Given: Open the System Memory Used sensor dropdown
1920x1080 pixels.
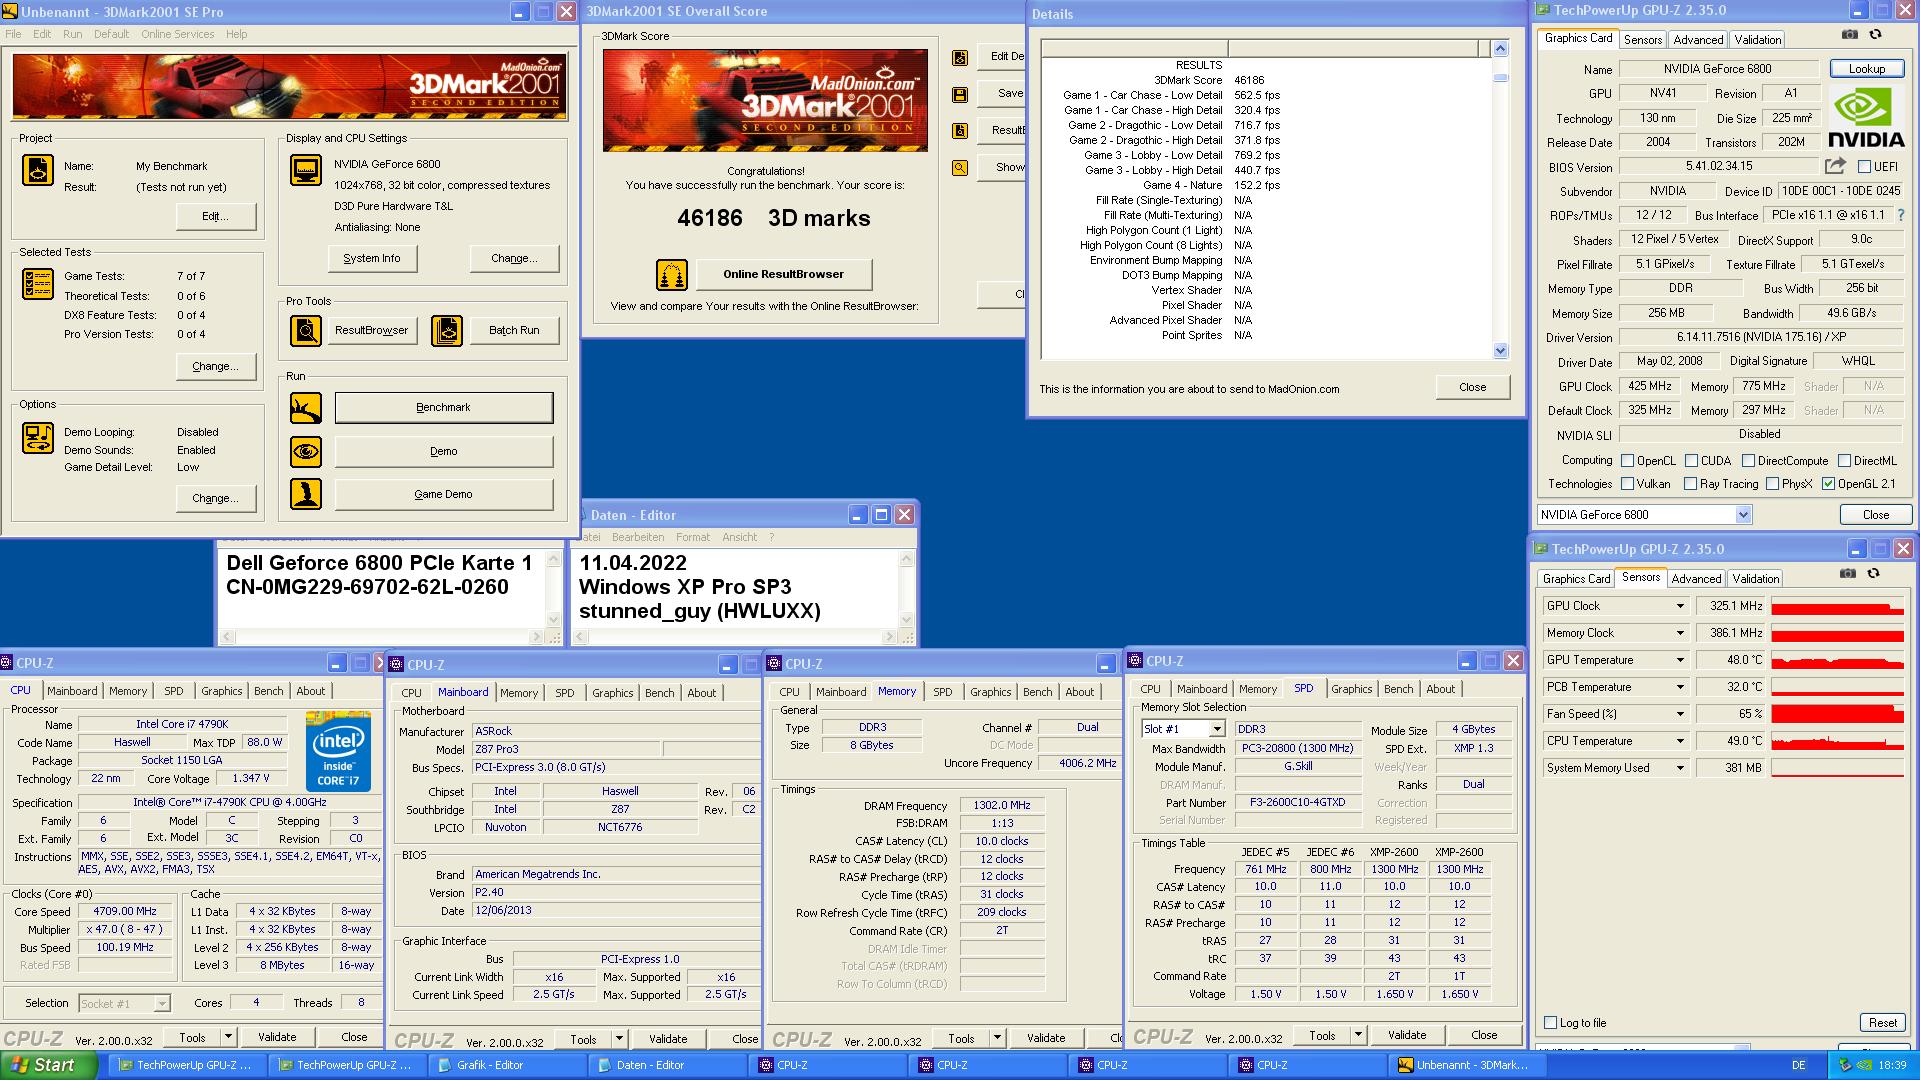Looking at the screenshot, I should [x=1680, y=768].
